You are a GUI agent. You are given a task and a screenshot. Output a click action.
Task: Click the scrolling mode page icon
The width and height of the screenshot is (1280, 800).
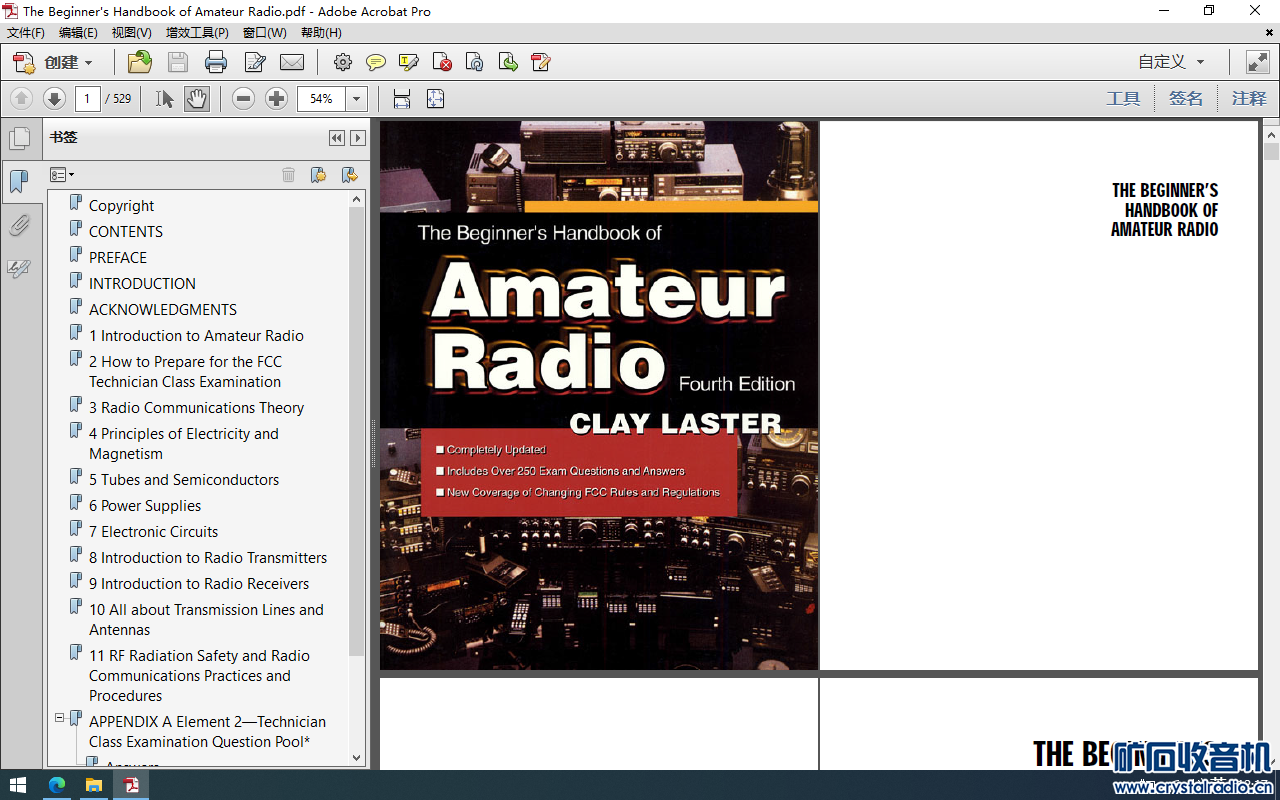tap(402, 99)
